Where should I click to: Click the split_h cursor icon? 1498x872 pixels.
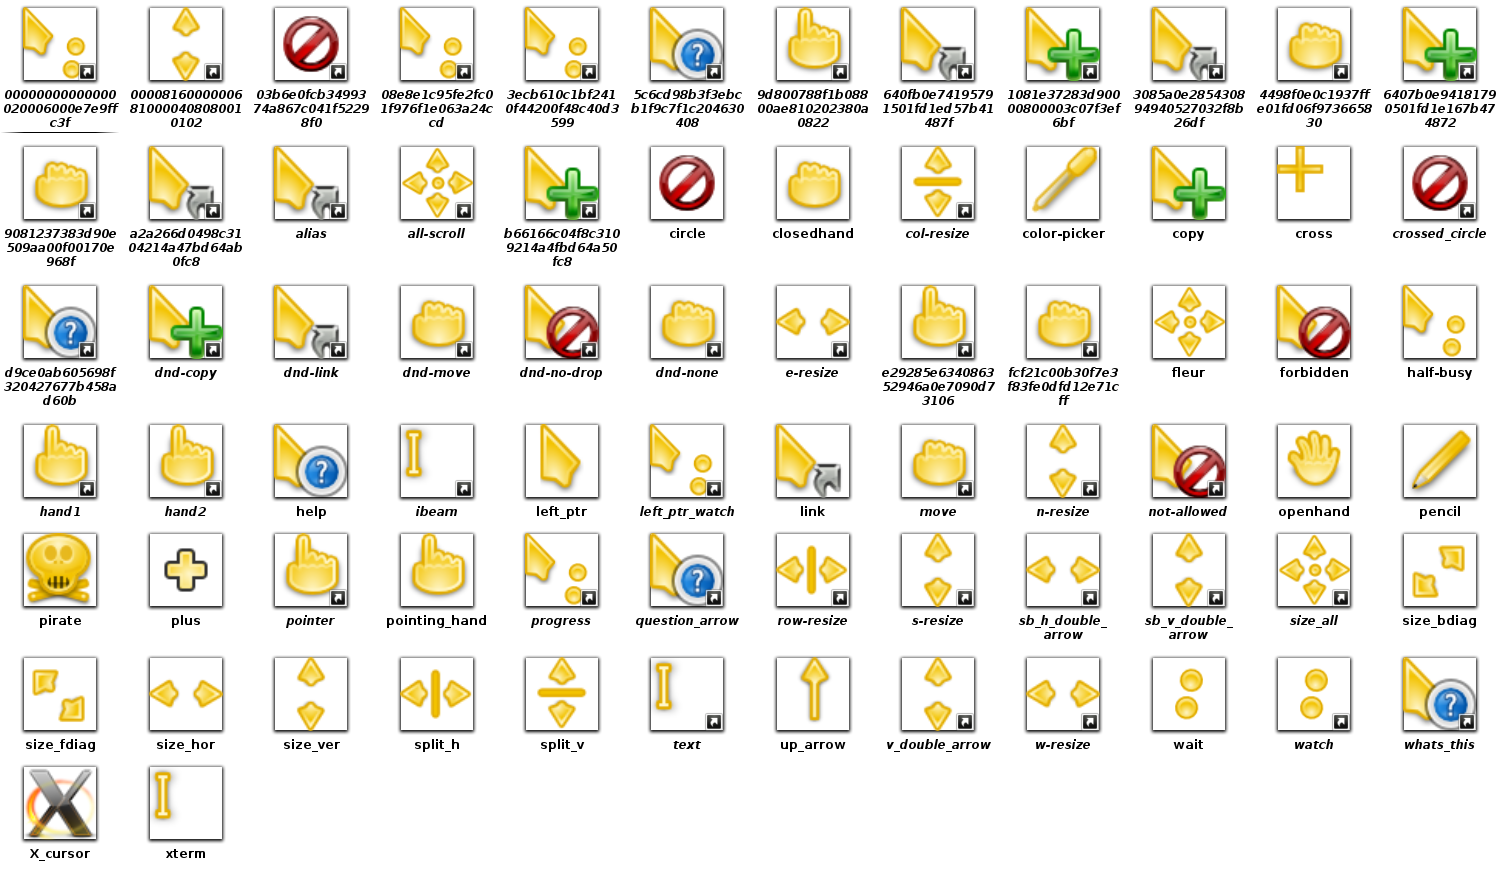[x=437, y=694]
